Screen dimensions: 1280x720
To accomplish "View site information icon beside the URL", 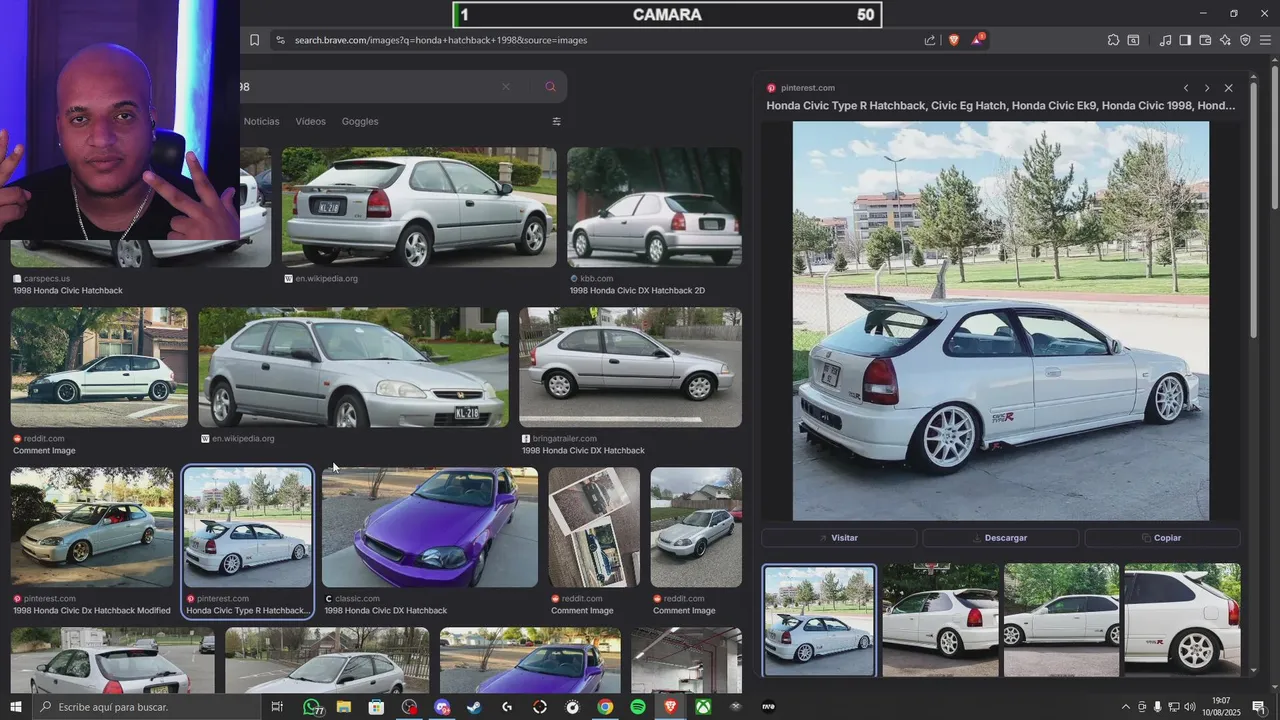I will point(280,40).
